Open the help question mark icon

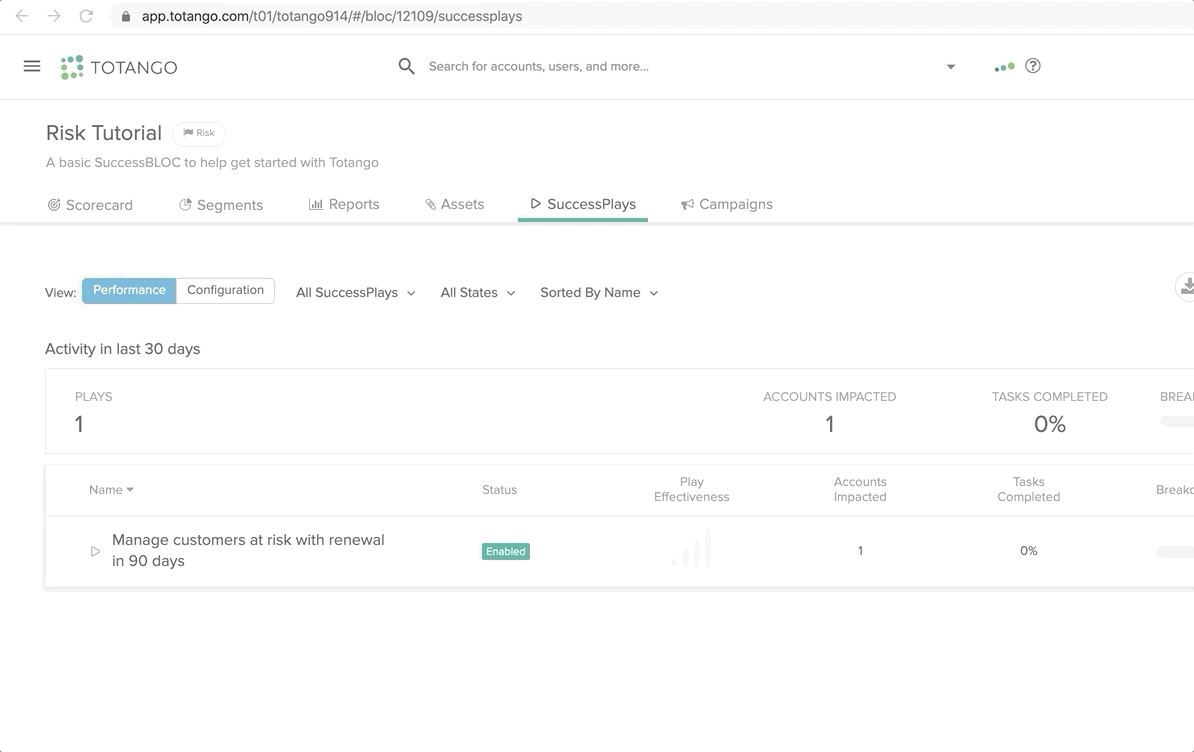(x=1033, y=65)
